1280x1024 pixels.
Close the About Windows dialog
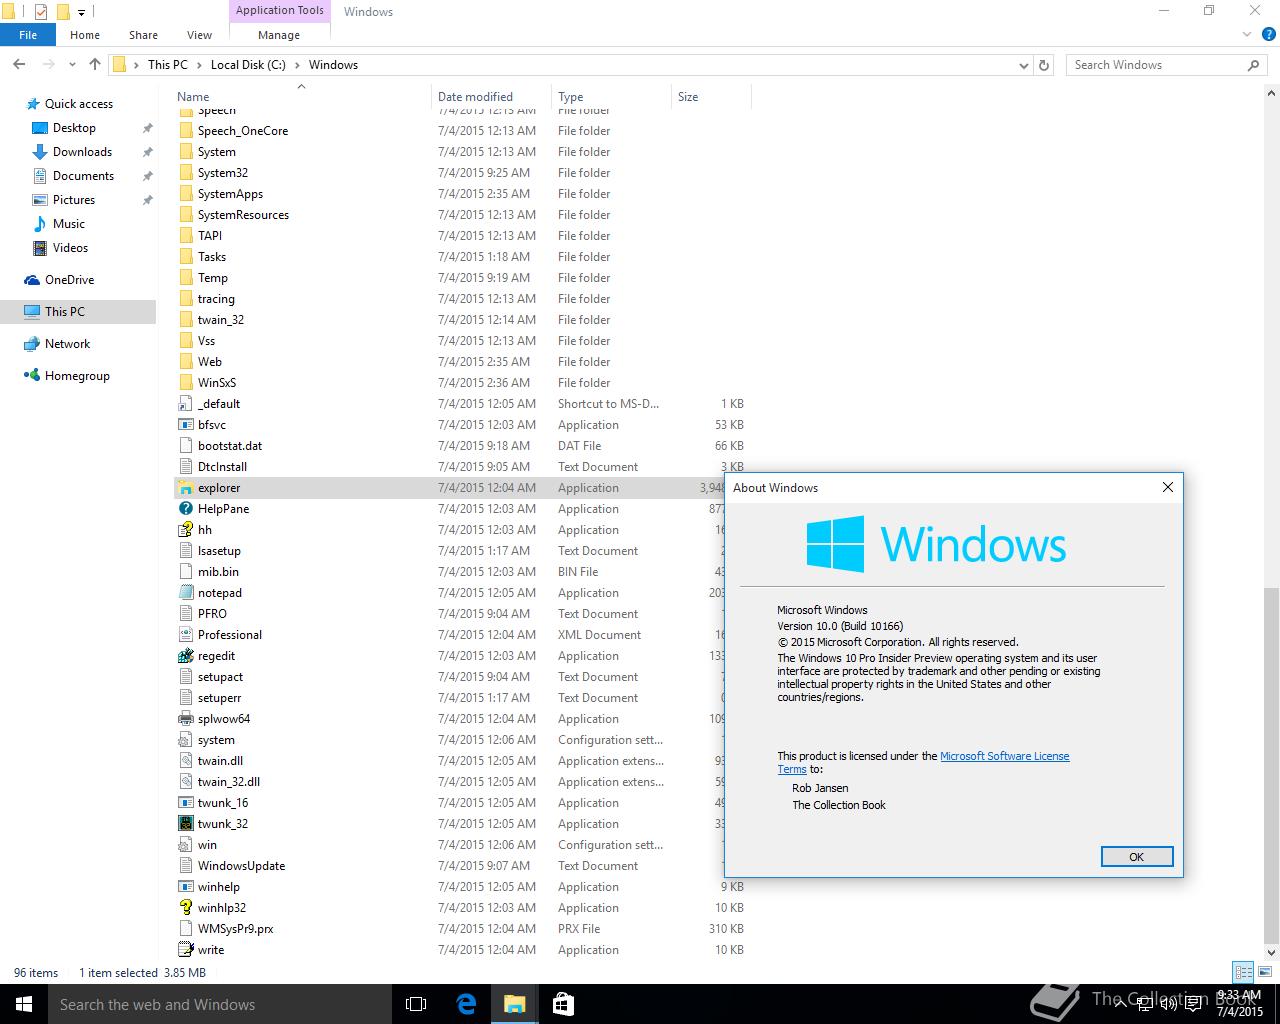pyautogui.click(x=1167, y=487)
